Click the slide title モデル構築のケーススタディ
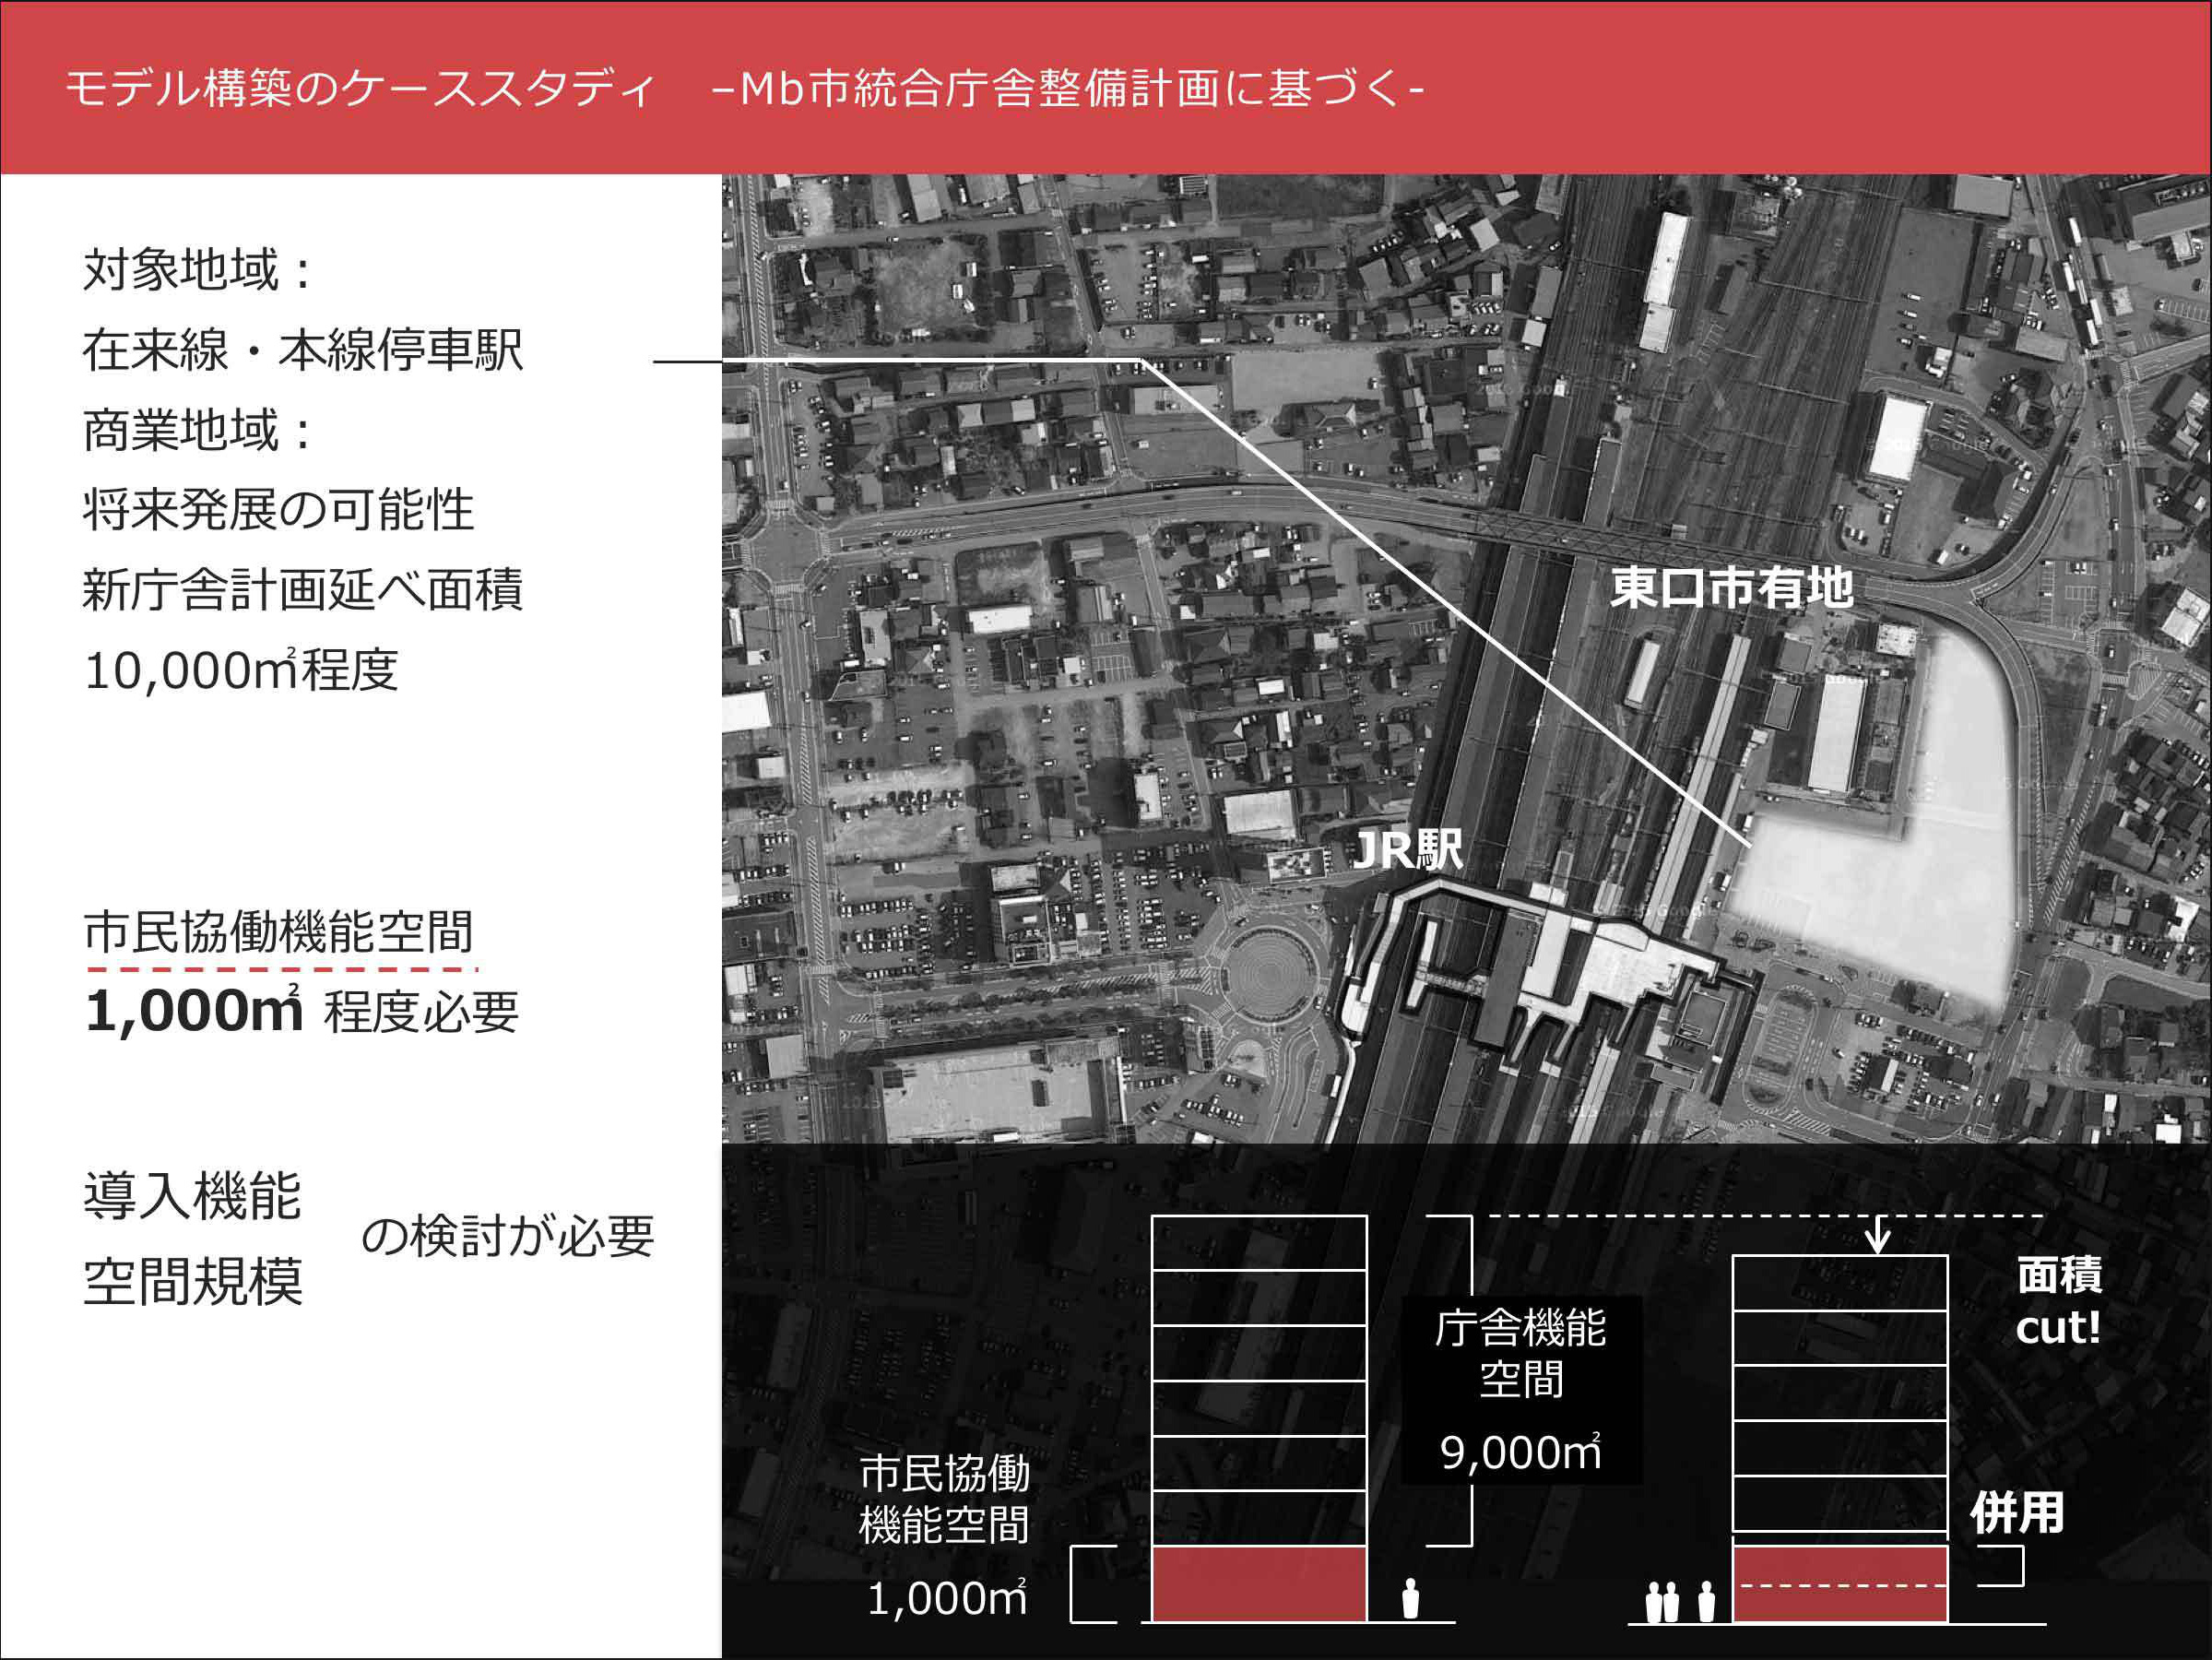 click(x=360, y=88)
